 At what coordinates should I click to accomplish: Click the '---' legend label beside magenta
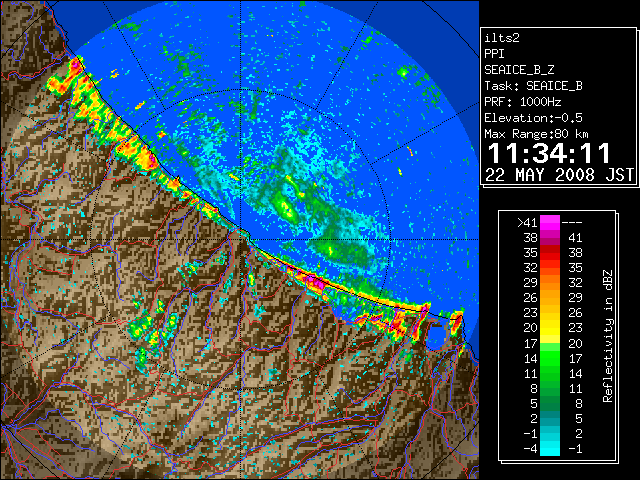572,223
